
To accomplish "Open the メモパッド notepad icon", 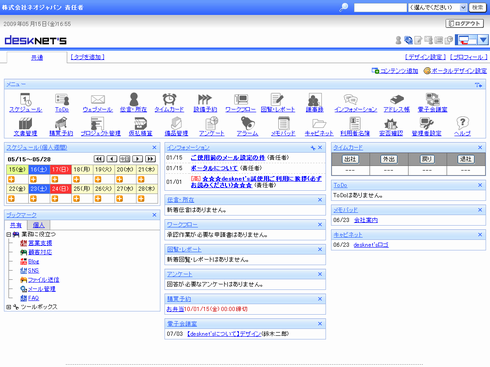I will pos(283,123).
